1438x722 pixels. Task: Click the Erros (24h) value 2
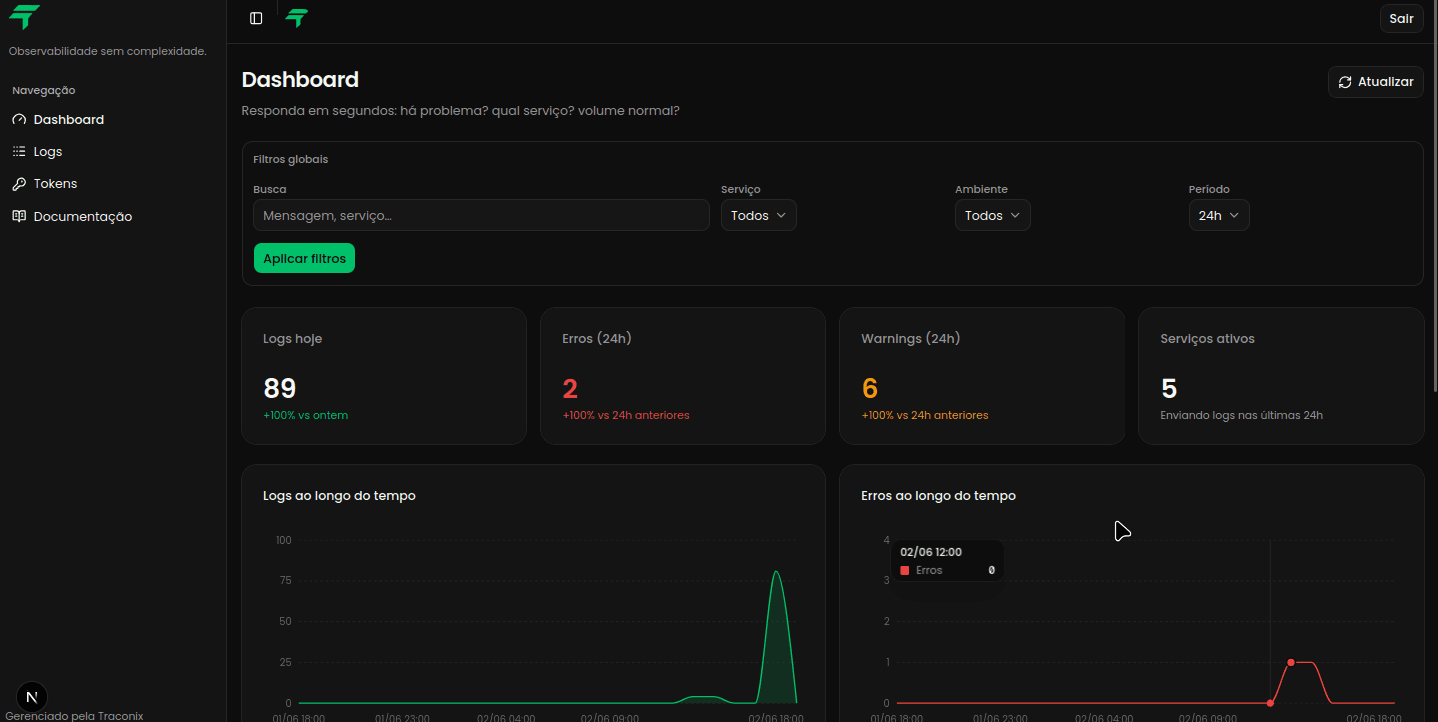(x=570, y=388)
